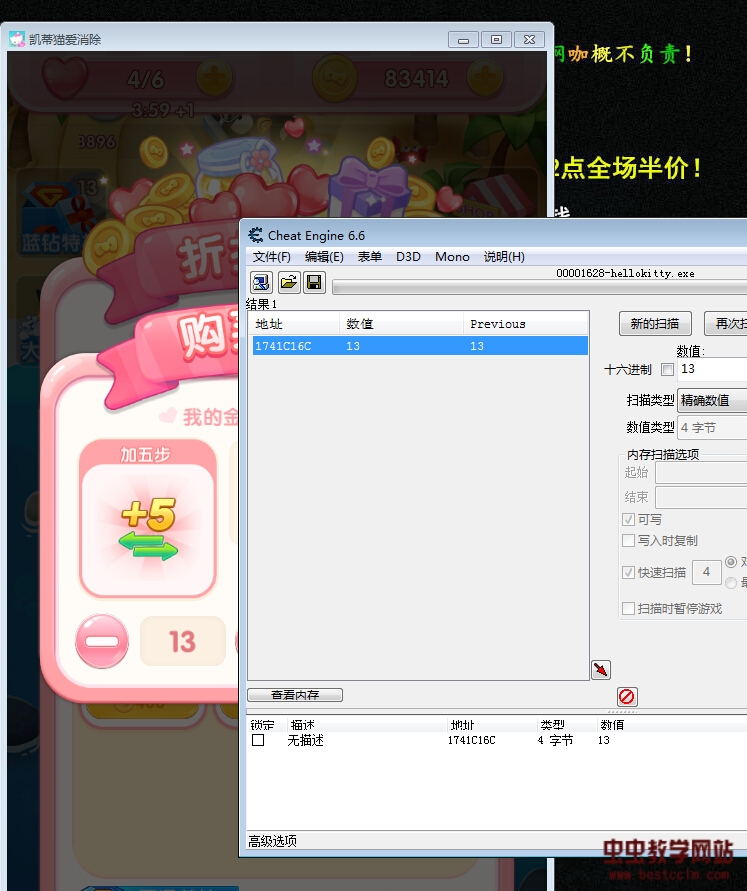The height and width of the screenshot is (891, 747).
Task: Click the plus icon beside coins 83414
Action: (485, 77)
